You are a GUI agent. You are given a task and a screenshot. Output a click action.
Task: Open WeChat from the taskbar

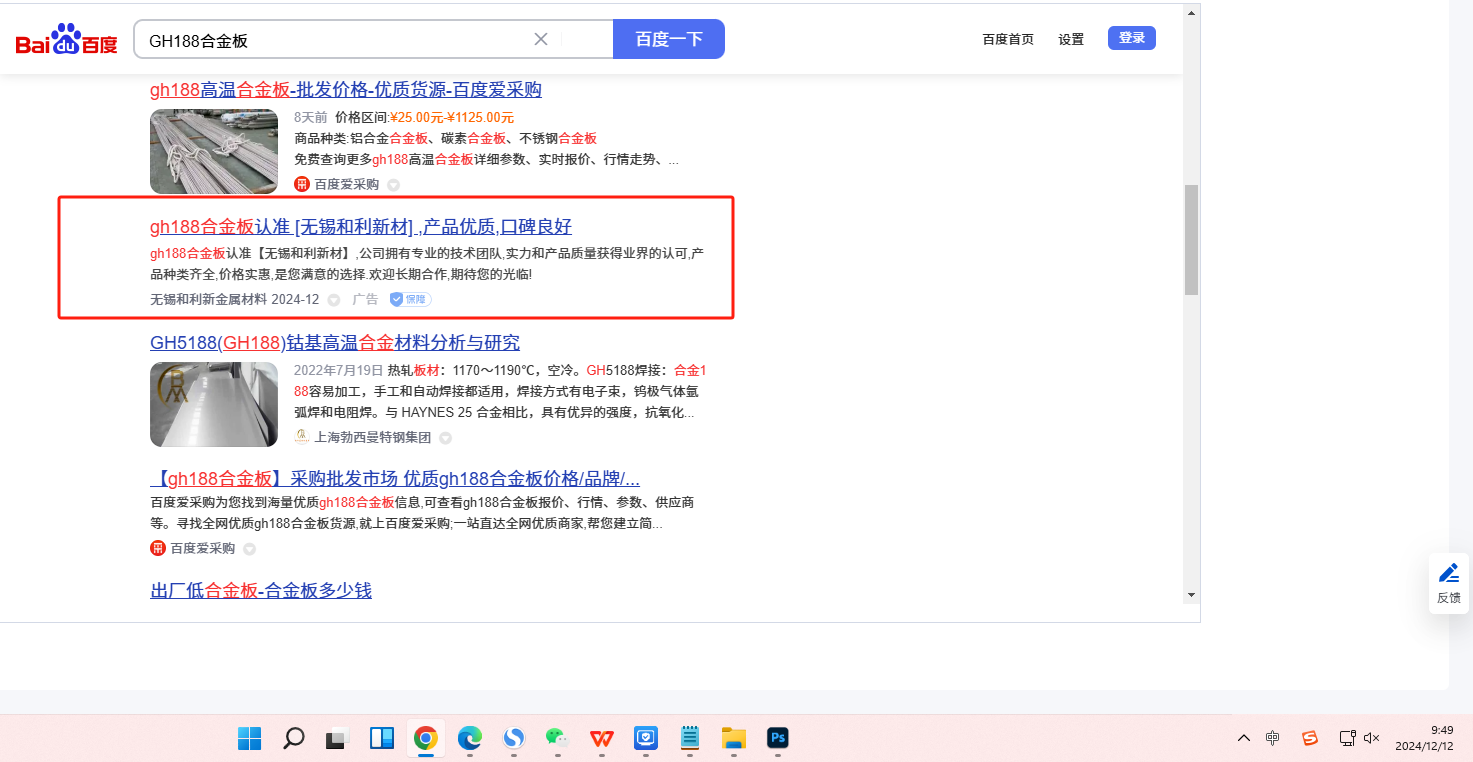(x=557, y=738)
